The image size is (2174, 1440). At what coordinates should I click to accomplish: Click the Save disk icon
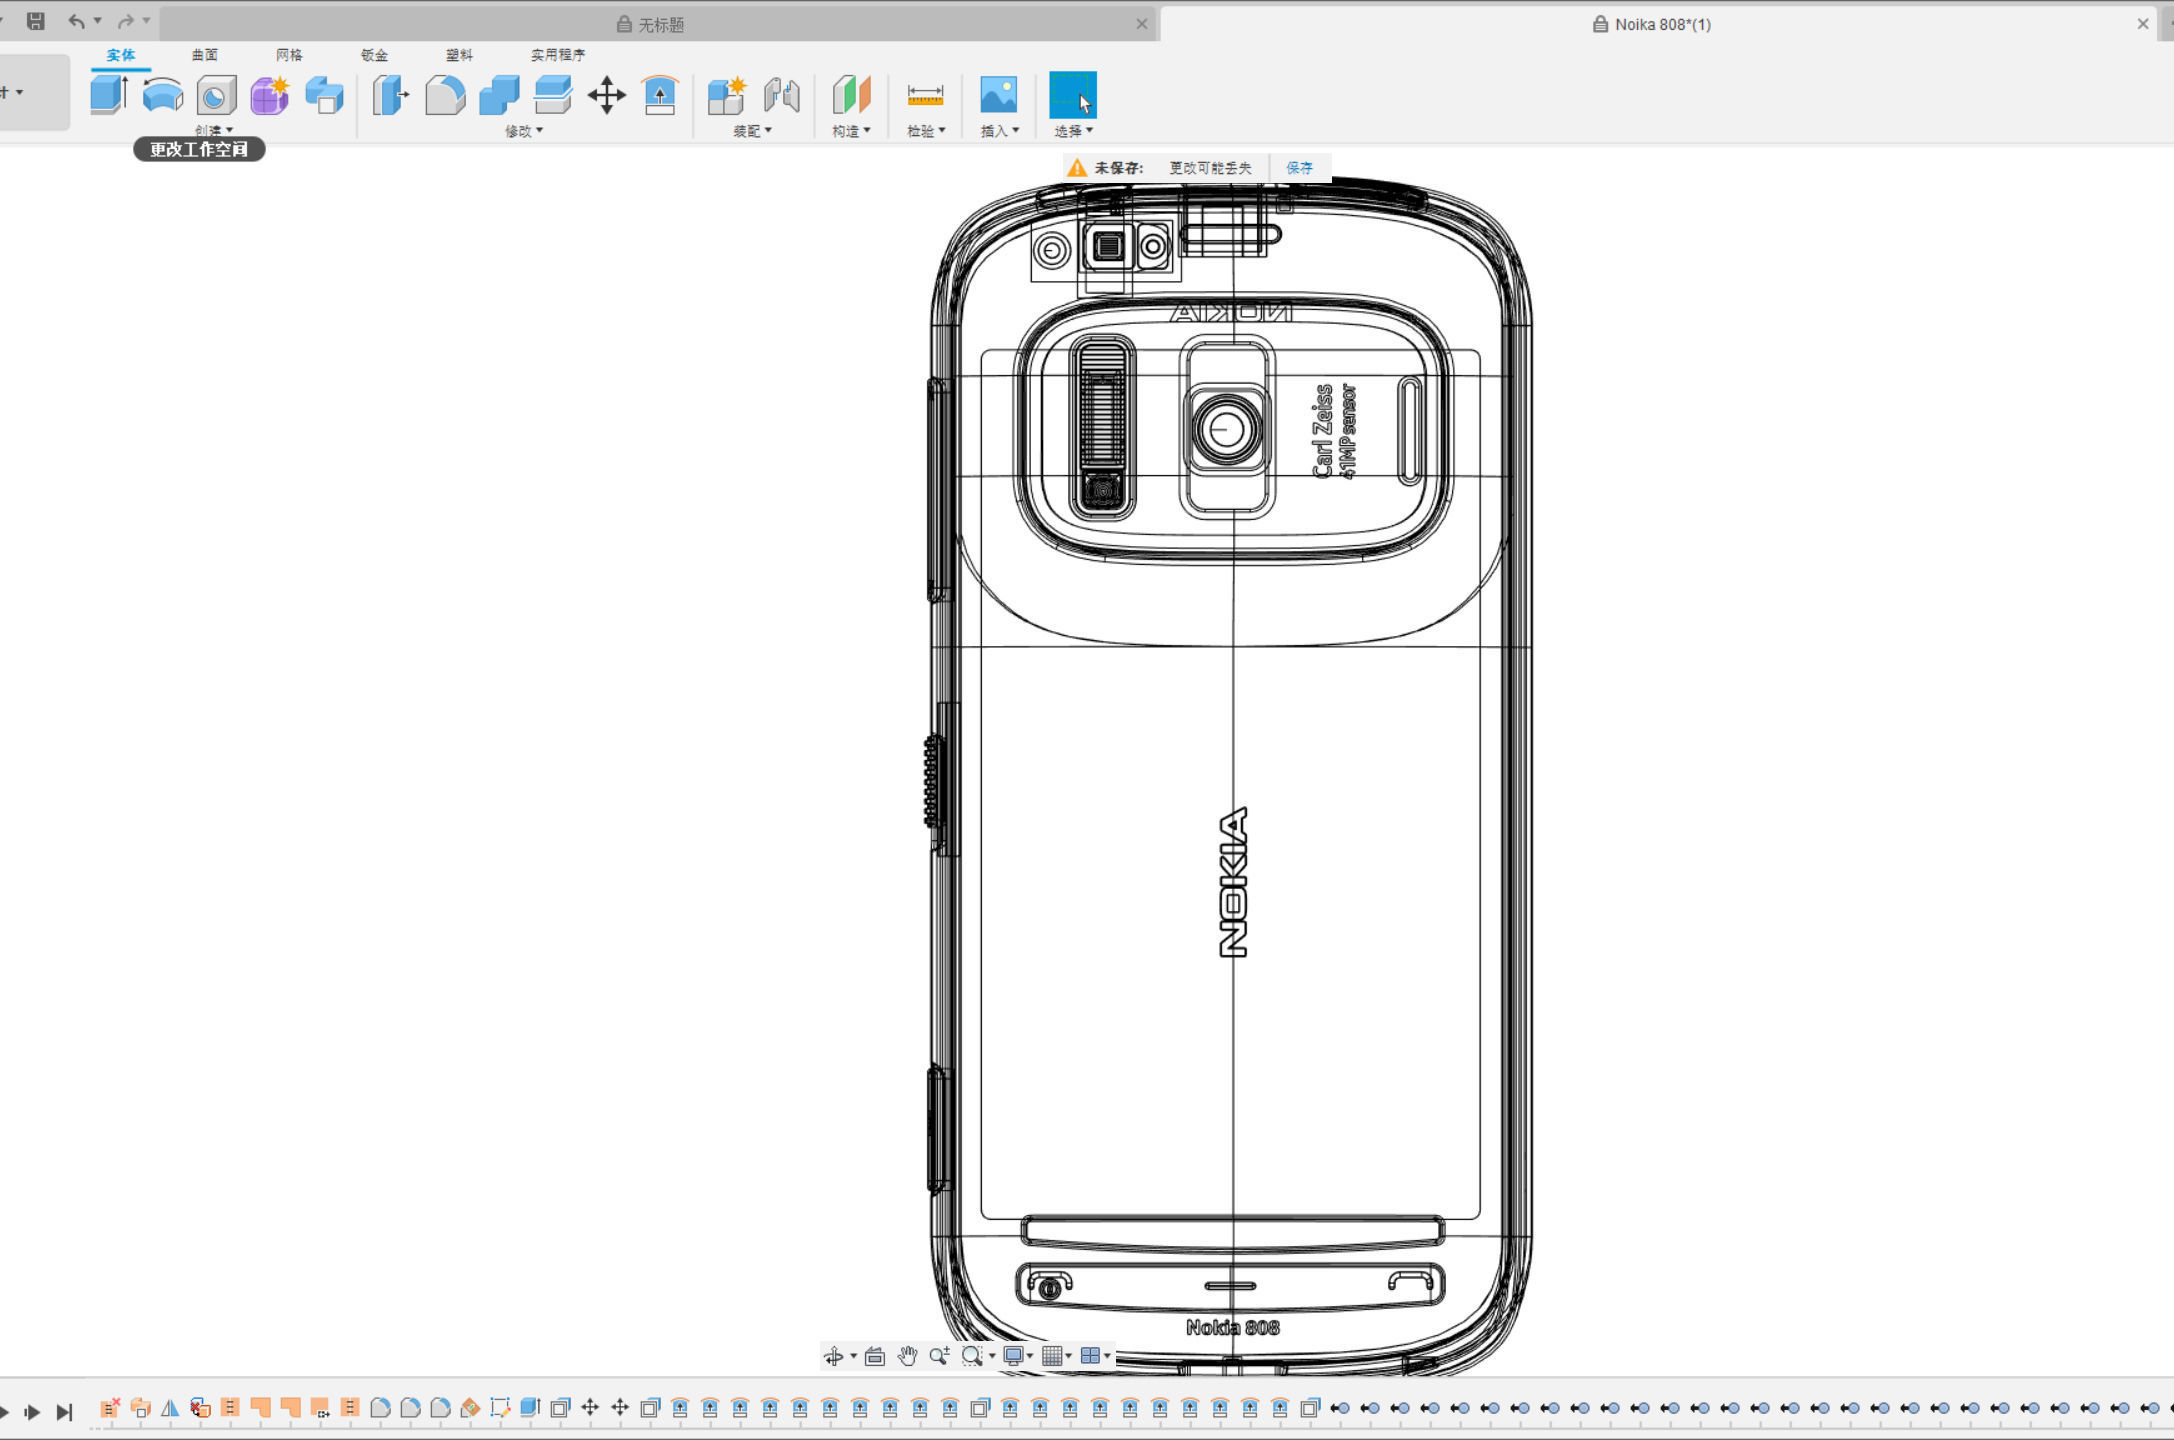(x=36, y=20)
